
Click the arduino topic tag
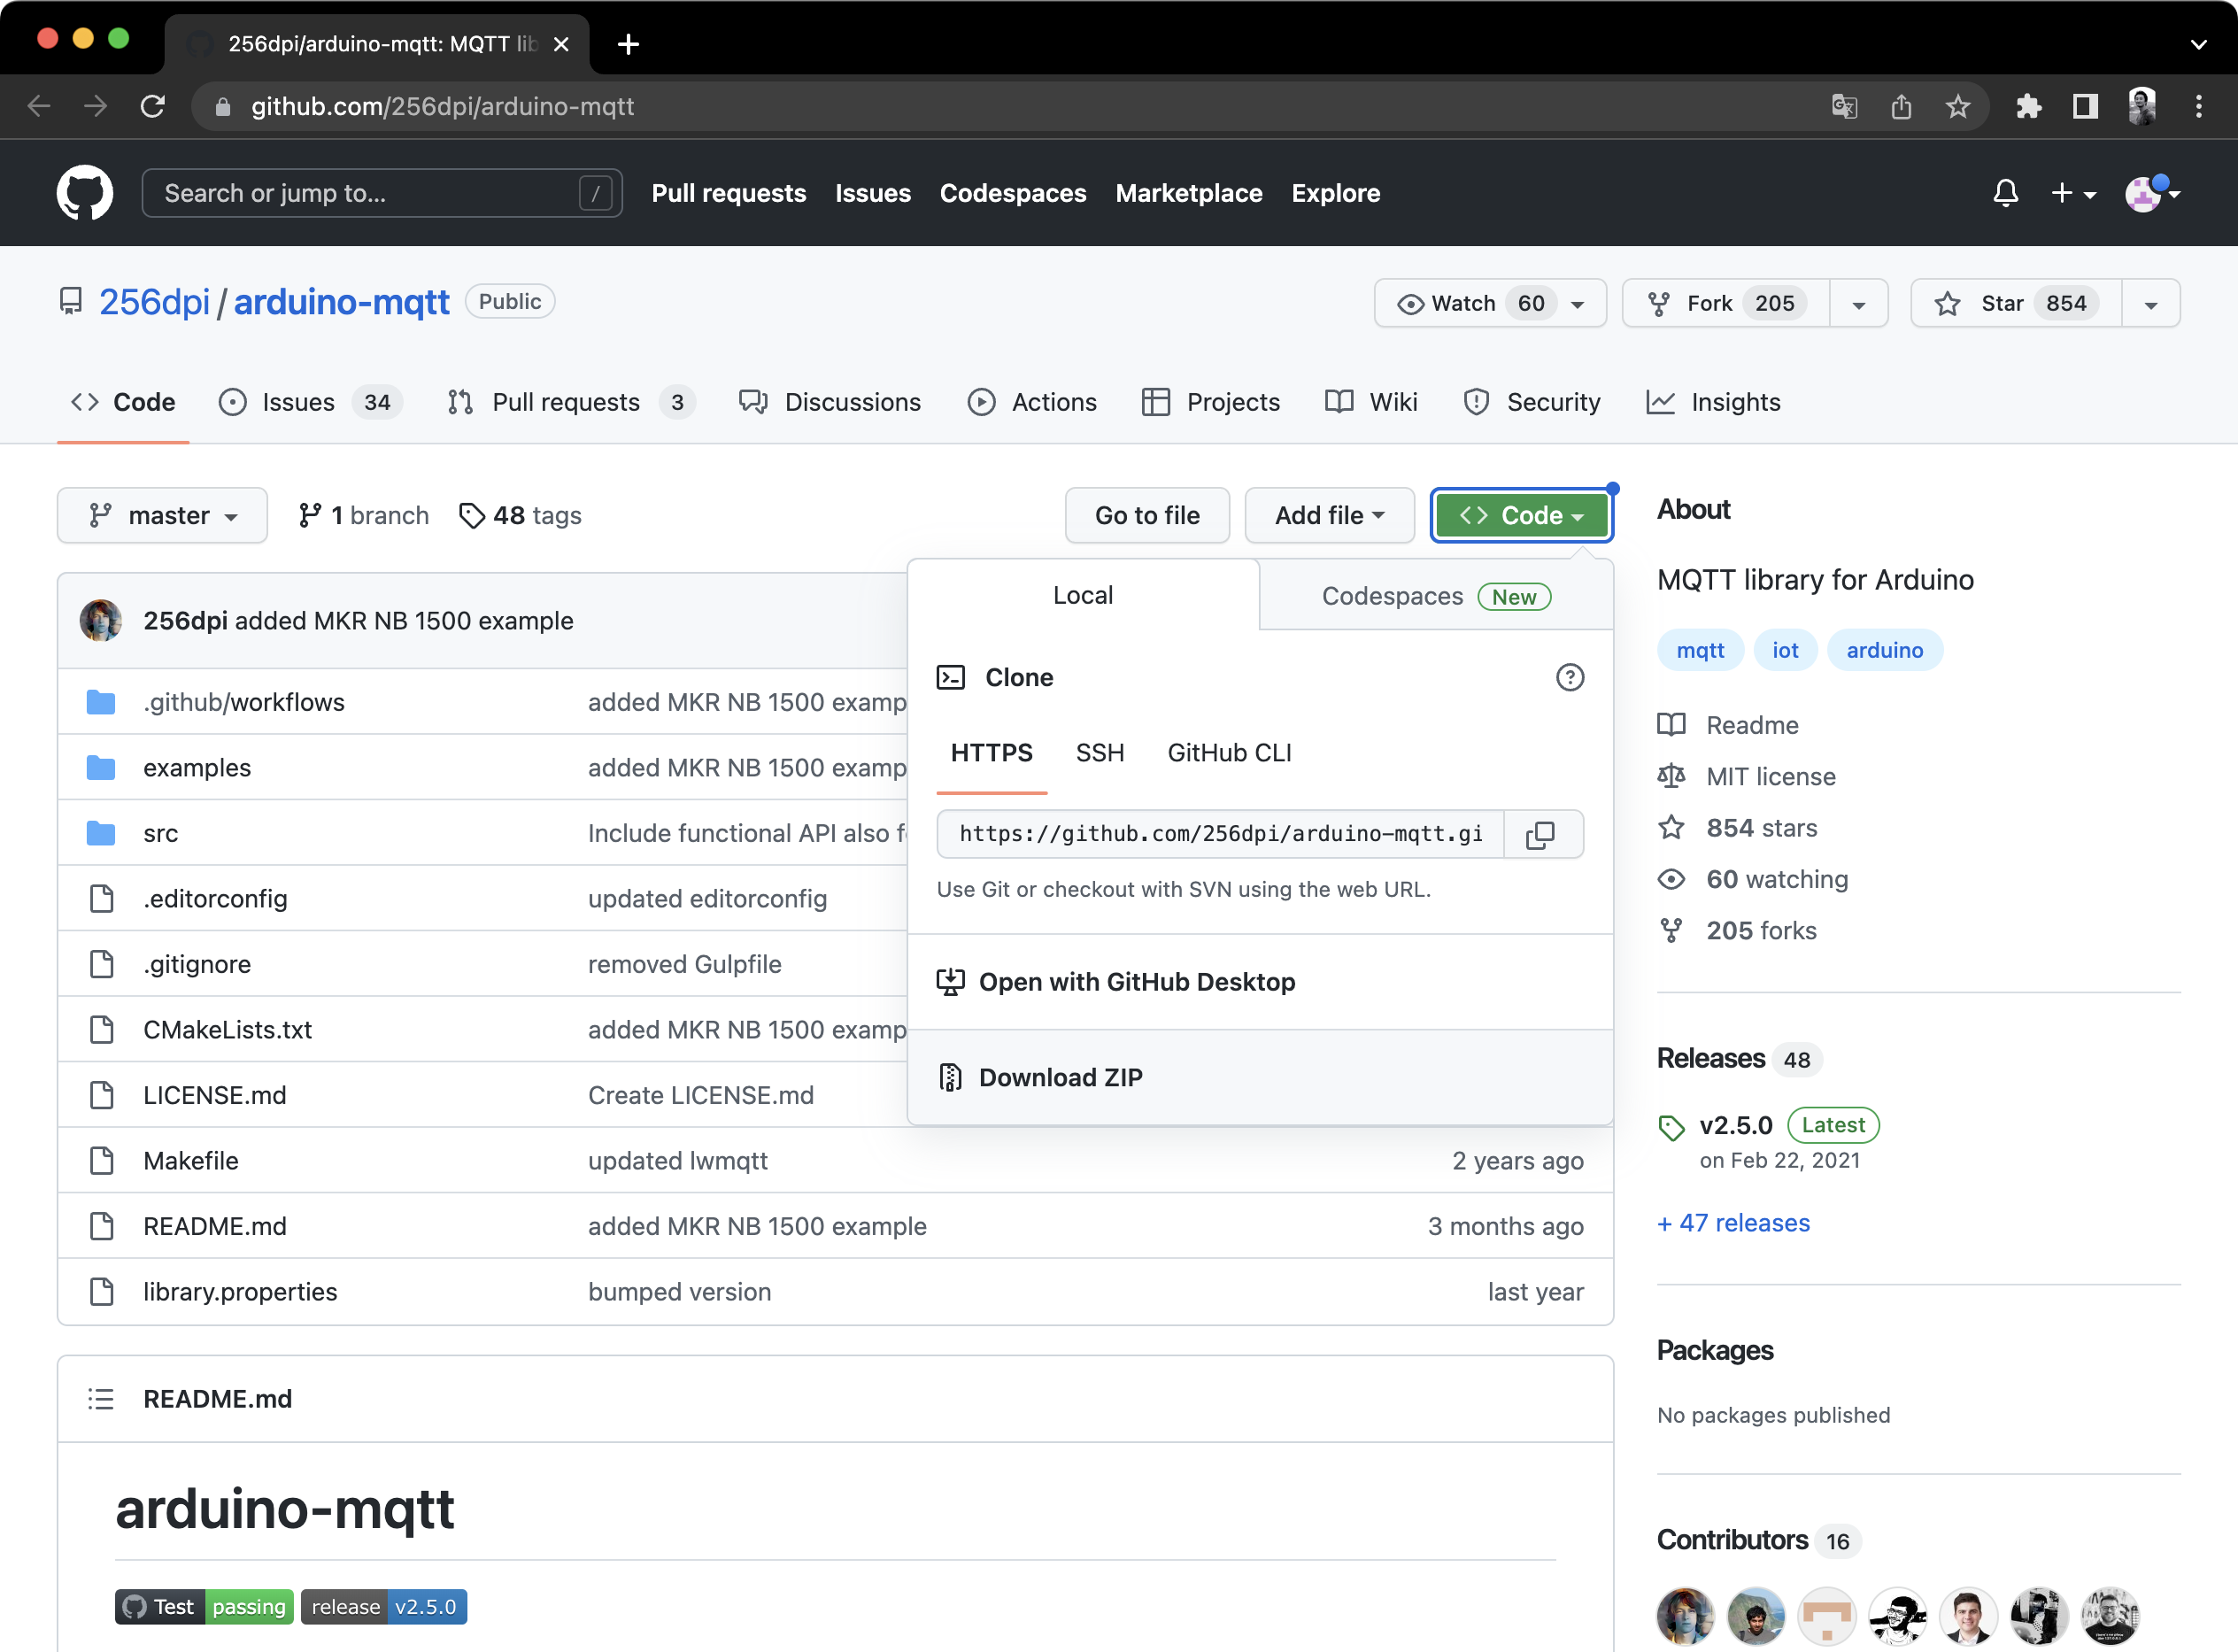1885,650
